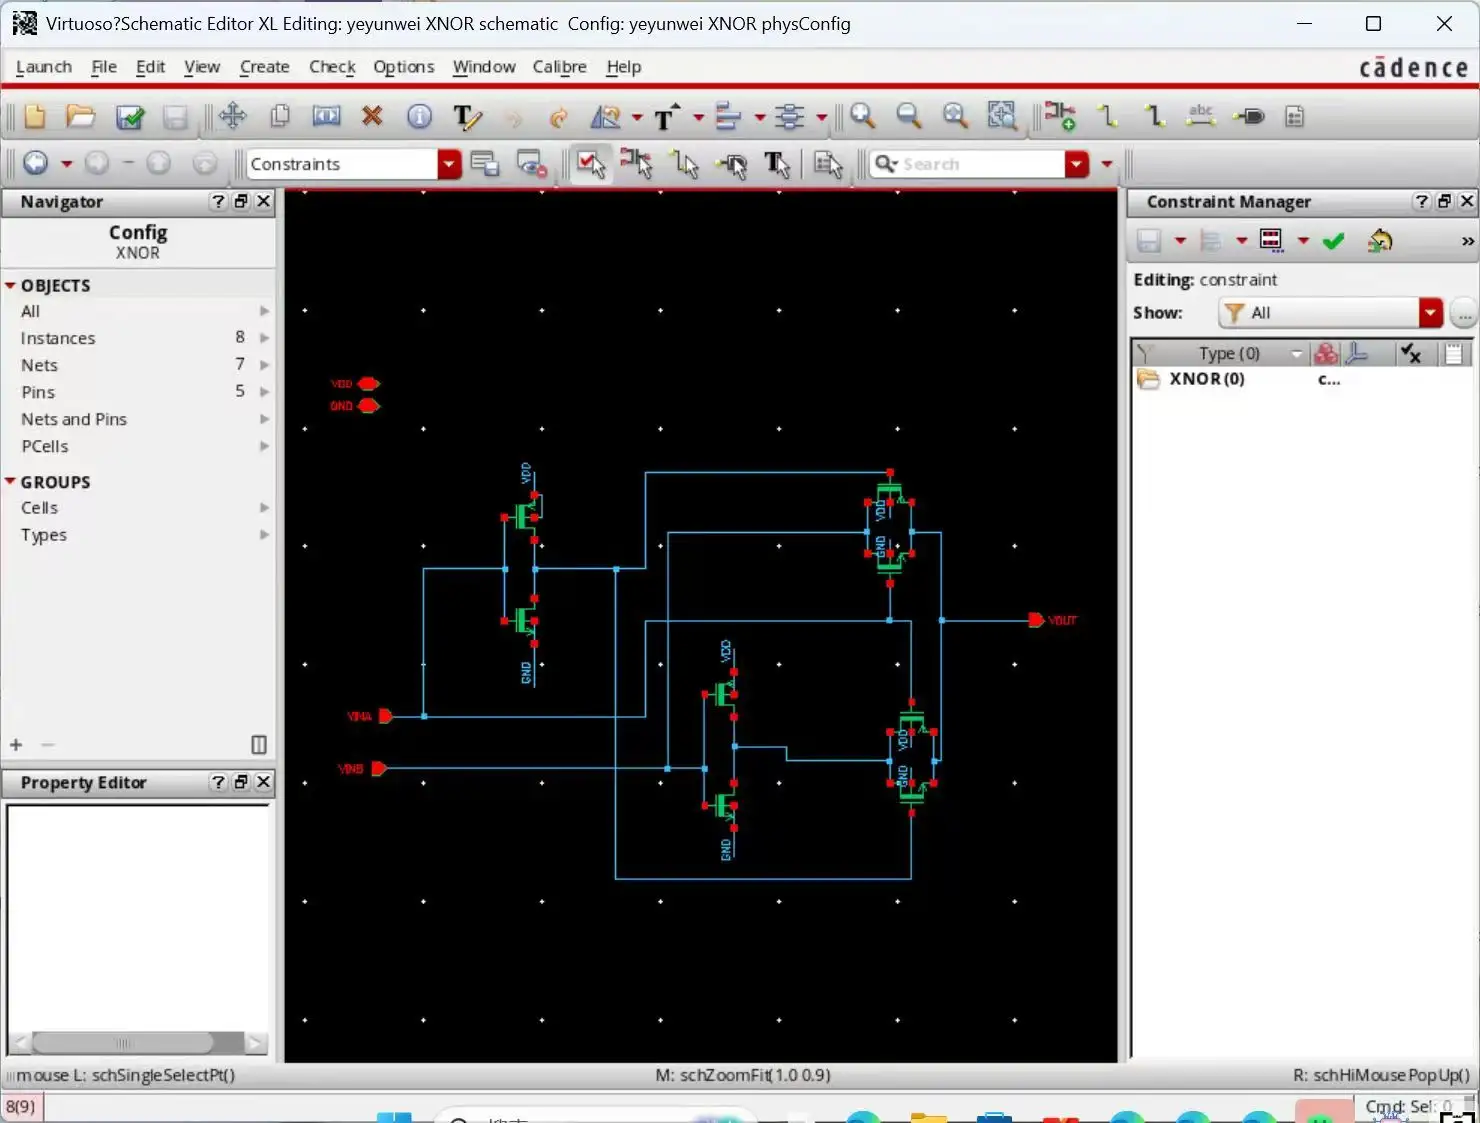Open the Calibre menu
The width and height of the screenshot is (1480, 1123).
click(559, 67)
